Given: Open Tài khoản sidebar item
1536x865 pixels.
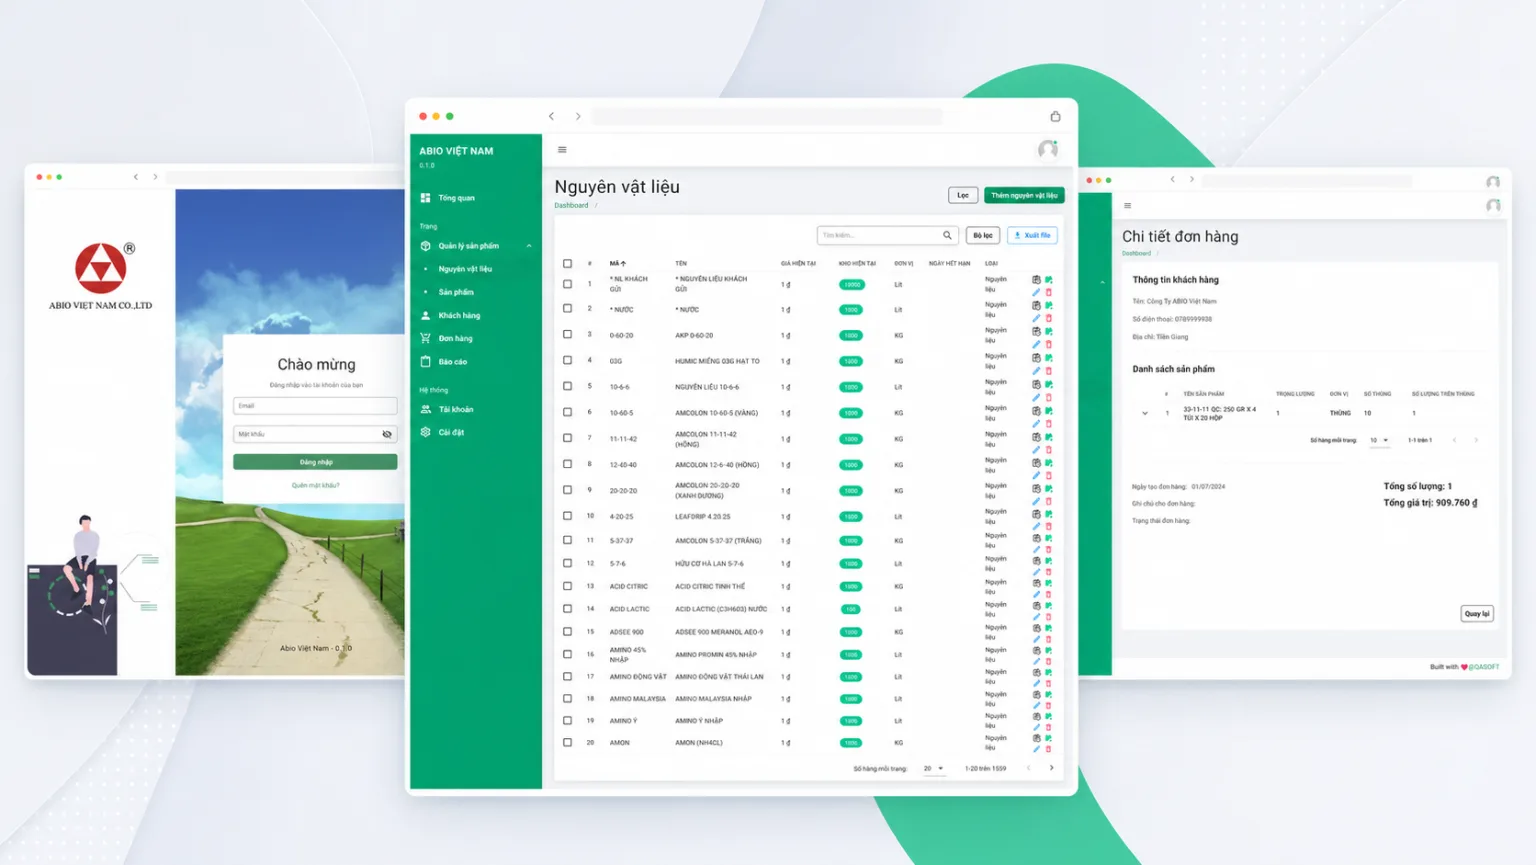Looking at the screenshot, I should point(447,409).
